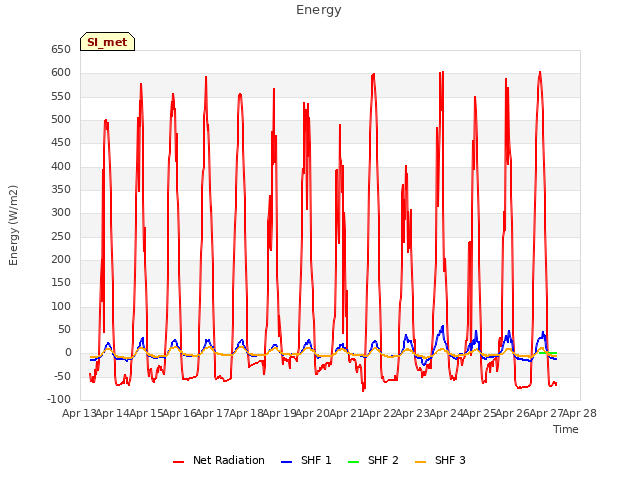Click the 500 y-axis tick label
This screenshot has height=480, width=640.
point(61,120)
